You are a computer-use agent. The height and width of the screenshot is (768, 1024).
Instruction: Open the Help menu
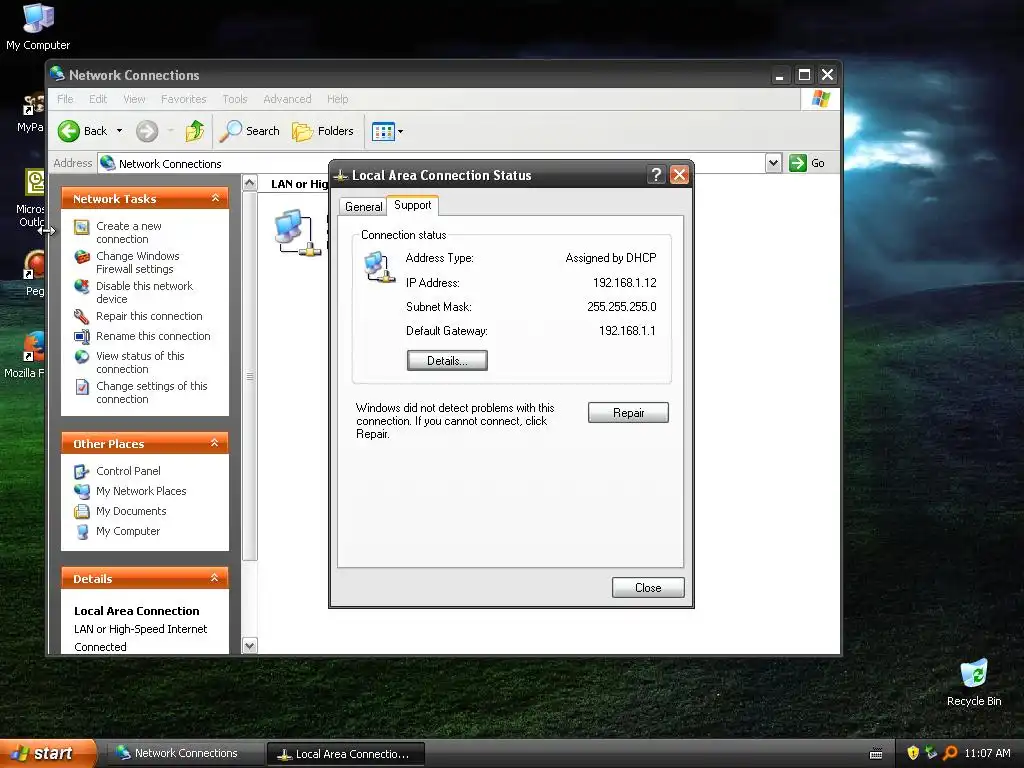[338, 99]
